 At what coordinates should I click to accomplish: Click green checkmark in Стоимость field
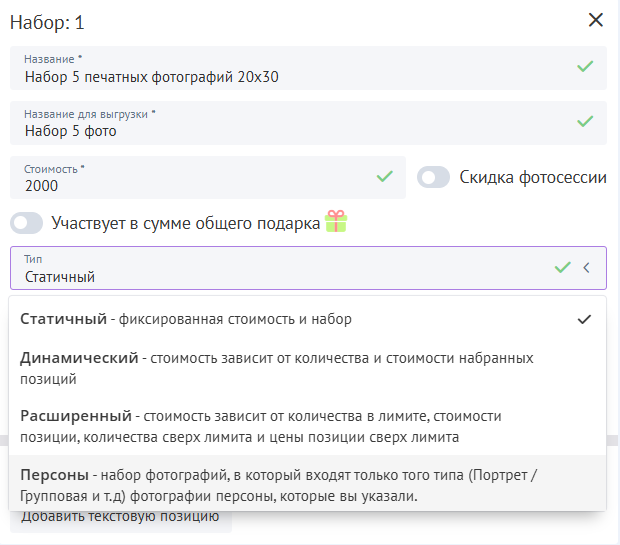click(x=384, y=177)
